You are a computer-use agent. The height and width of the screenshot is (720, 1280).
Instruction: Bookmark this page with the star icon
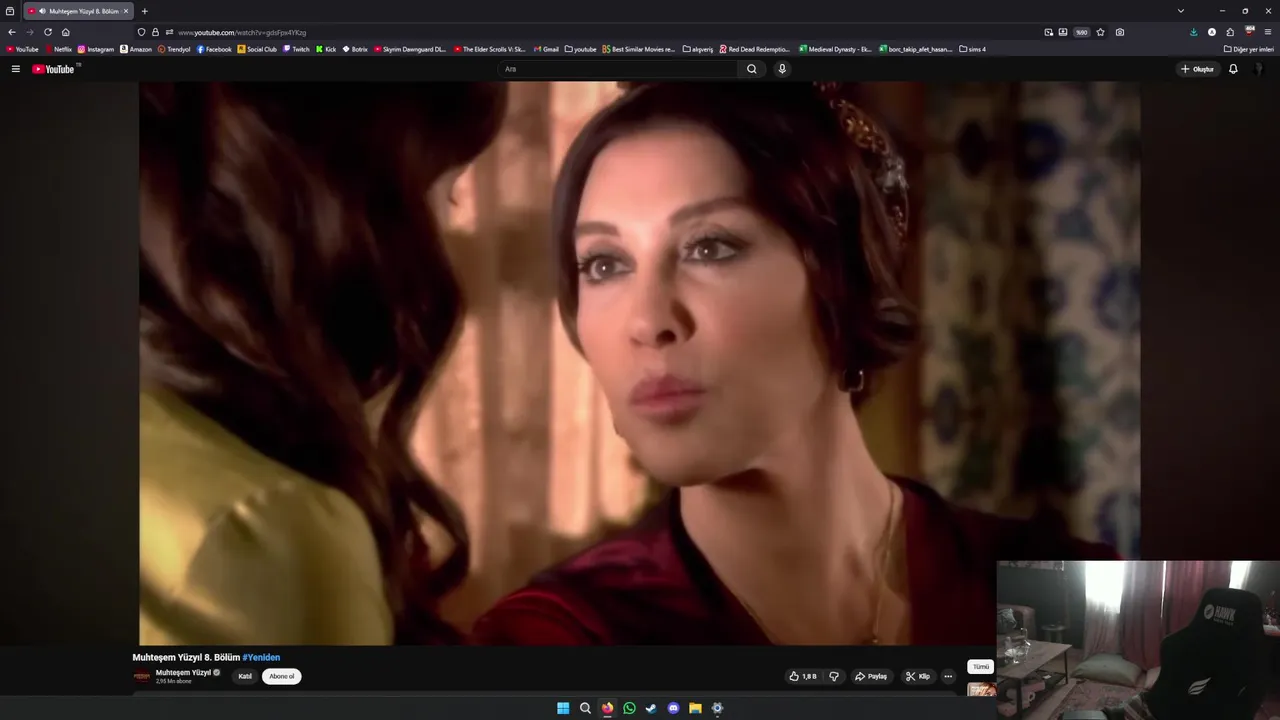(x=1101, y=32)
